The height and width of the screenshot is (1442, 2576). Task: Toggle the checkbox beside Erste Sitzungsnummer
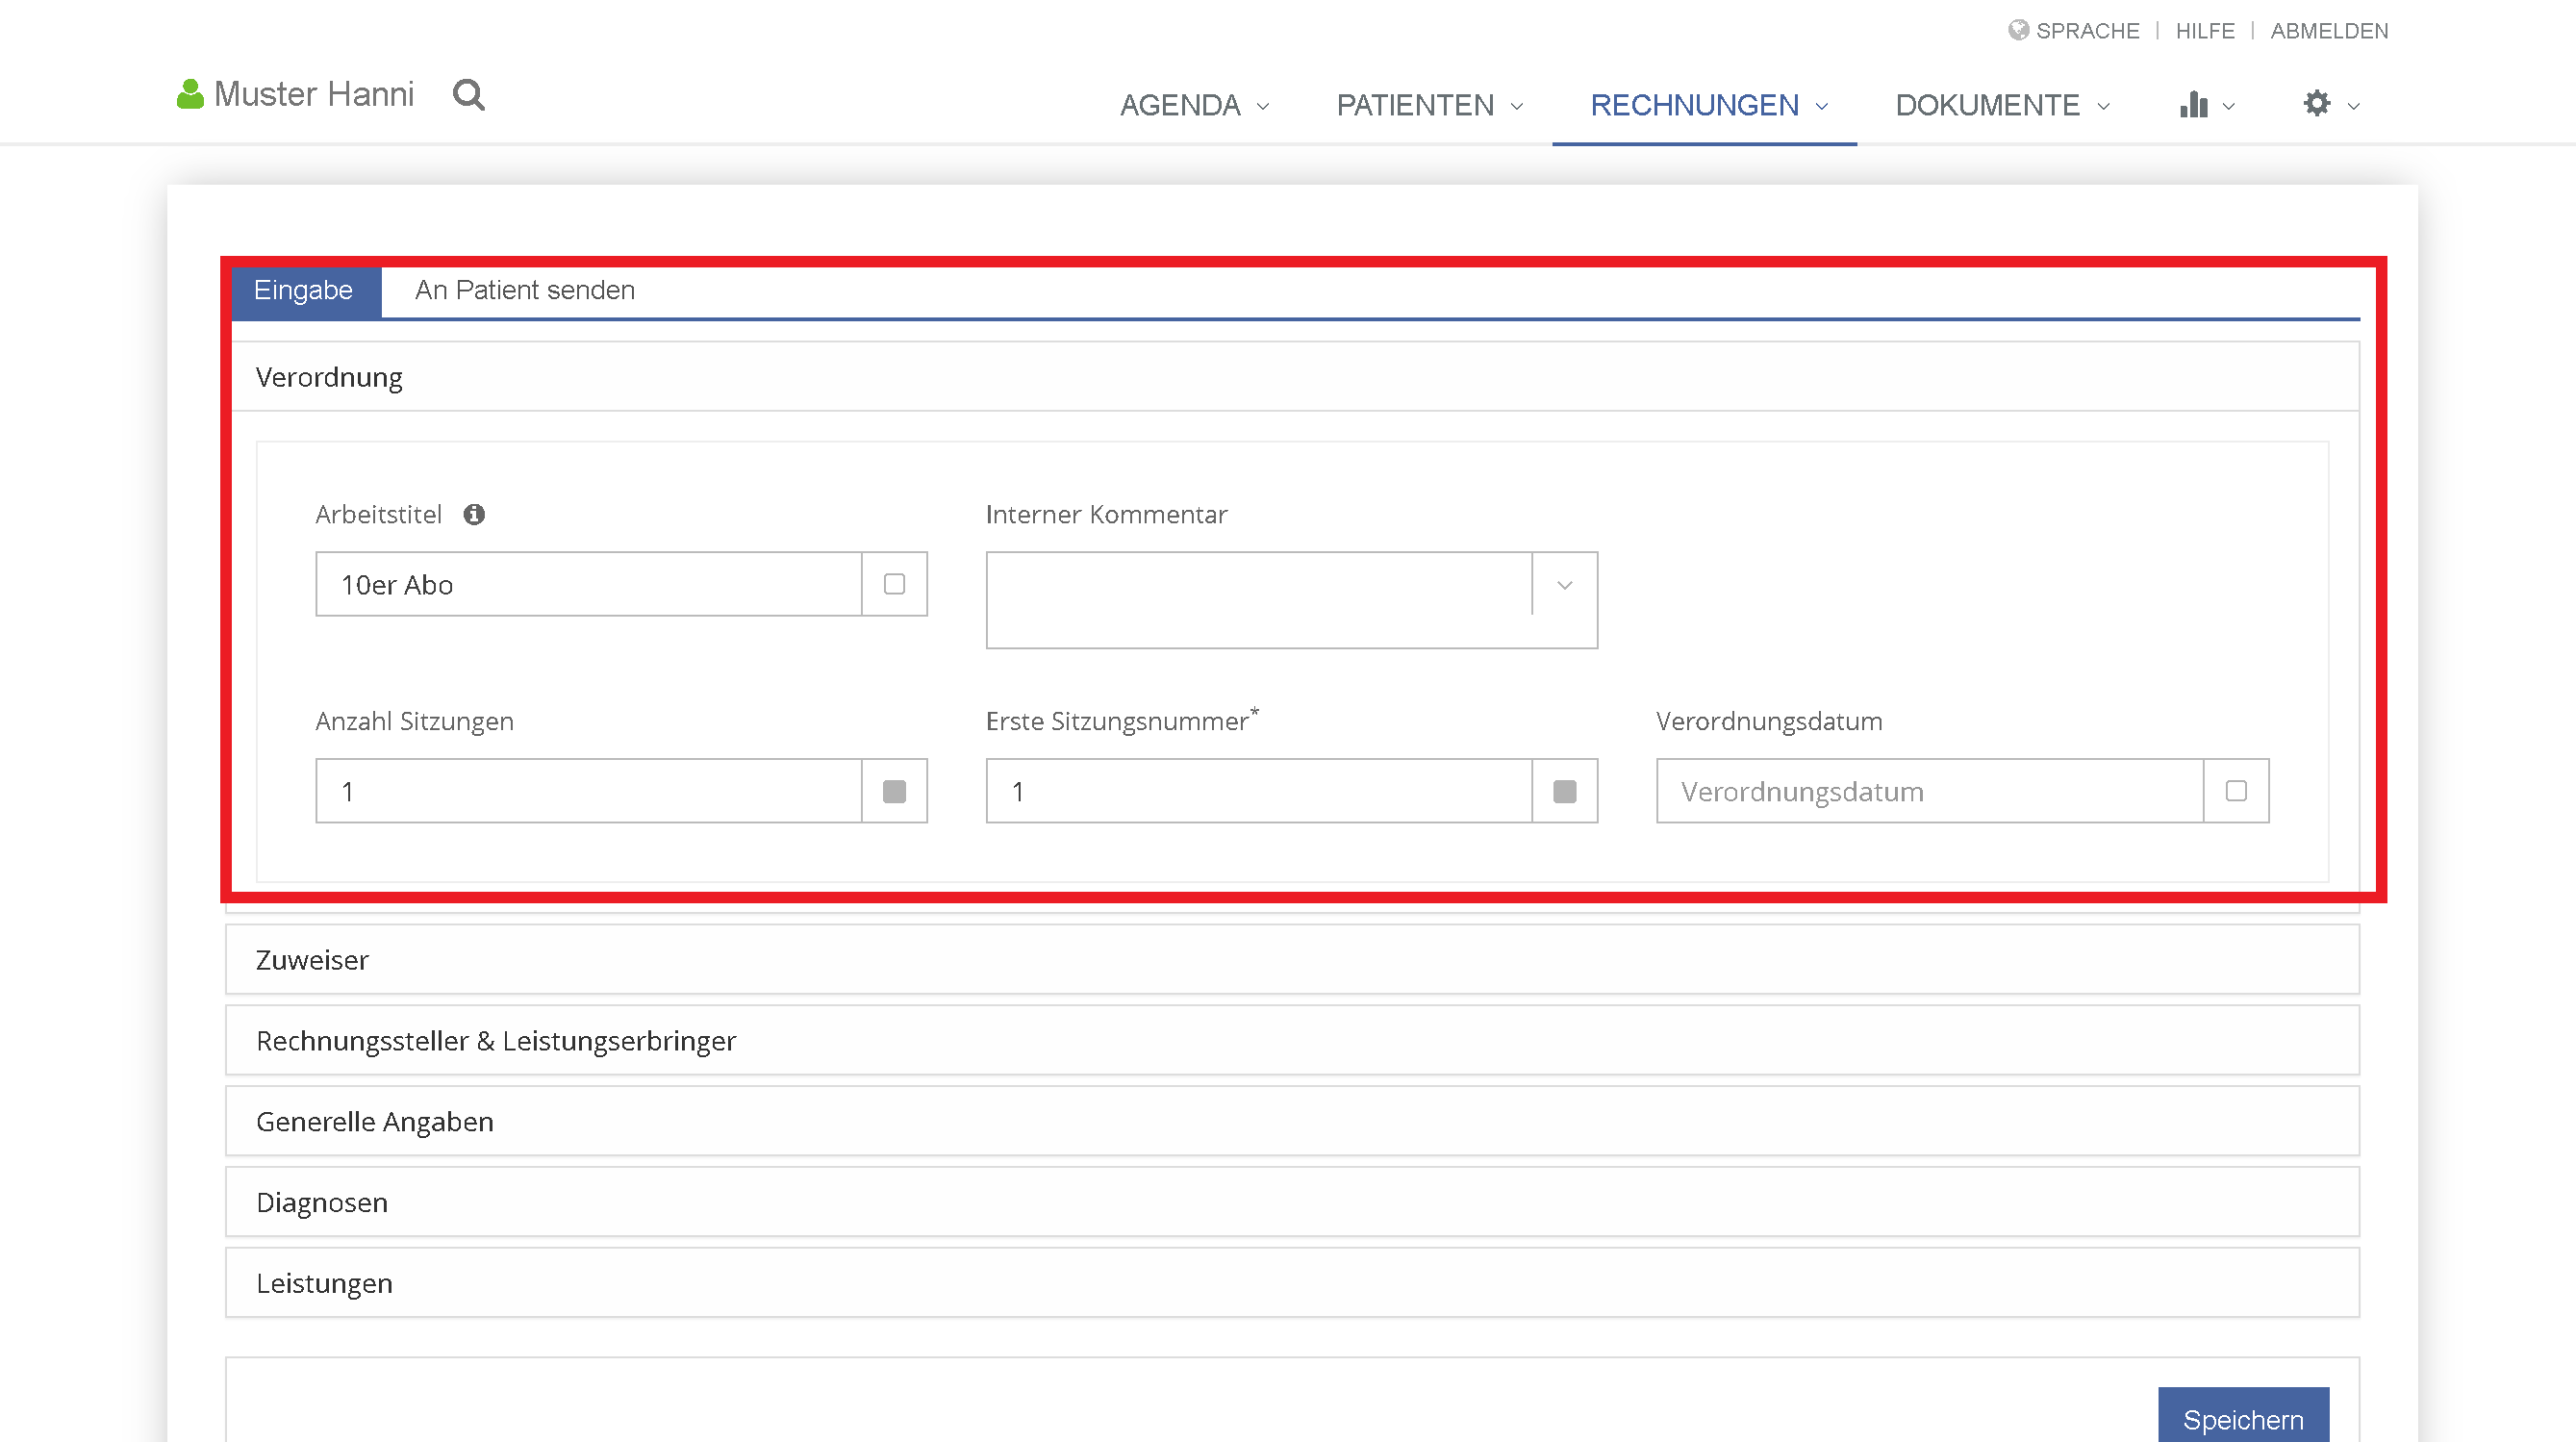tap(1565, 791)
